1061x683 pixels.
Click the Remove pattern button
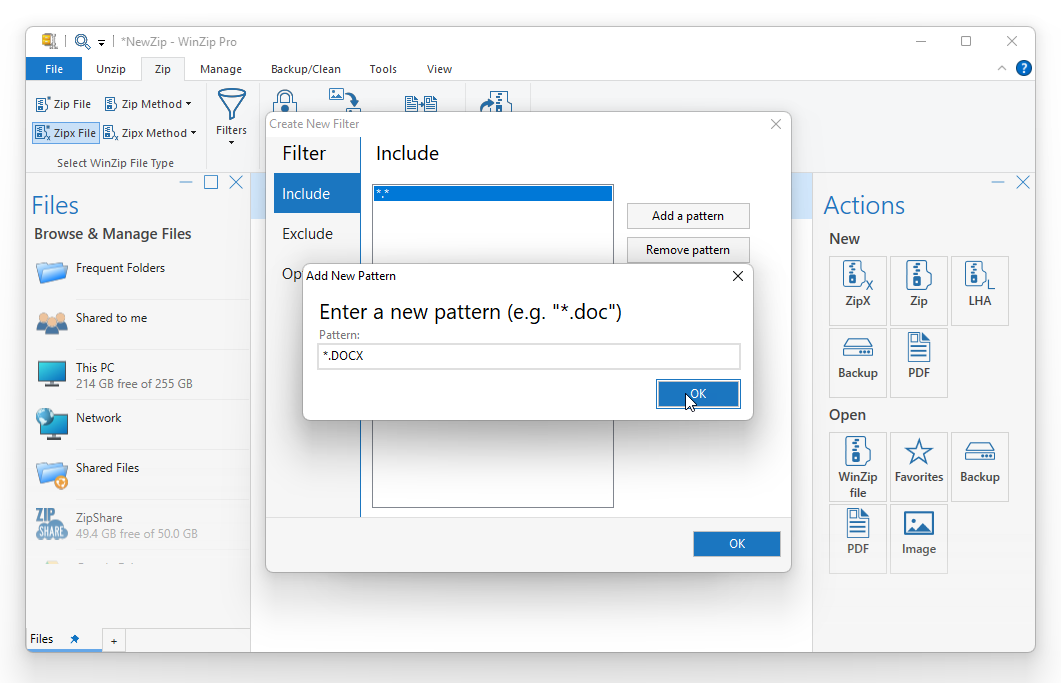point(688,250)
